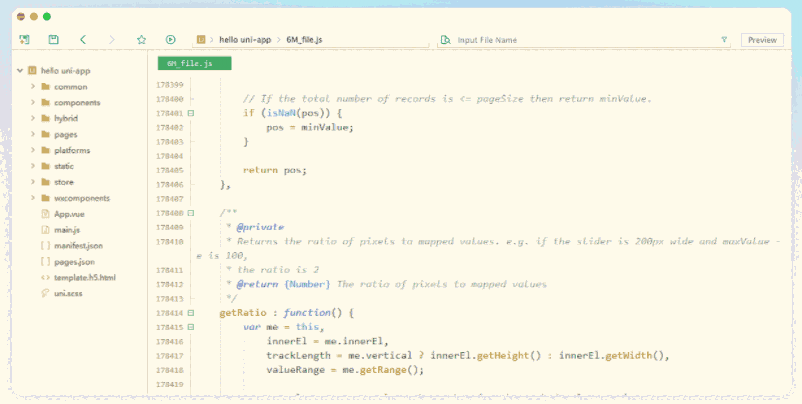Click the new file icon in toolbar
Image resolution: width=802 pixels, height=404 pixels.
click(x=23, y=40)
